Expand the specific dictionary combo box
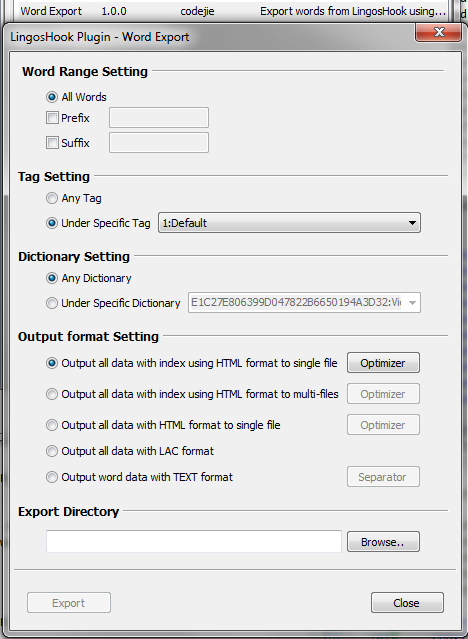Viewport: 468px width, 639px height. pyautogui.click(x=304, y=303)
